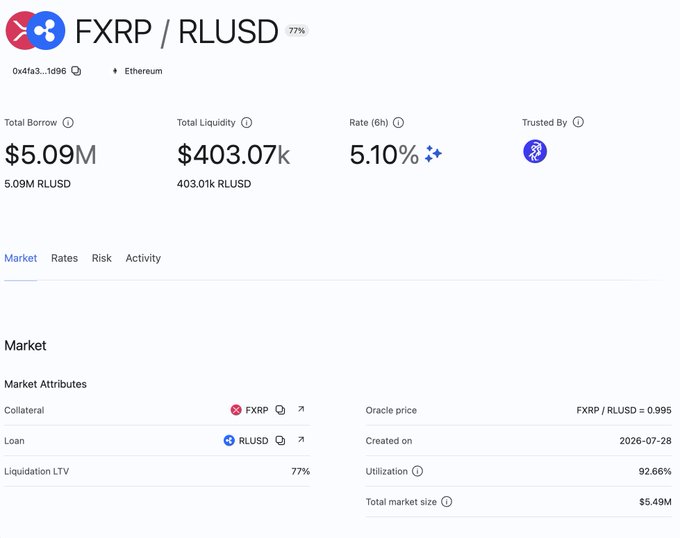Click the FXRP / RLUSD page title

(177, 32)
